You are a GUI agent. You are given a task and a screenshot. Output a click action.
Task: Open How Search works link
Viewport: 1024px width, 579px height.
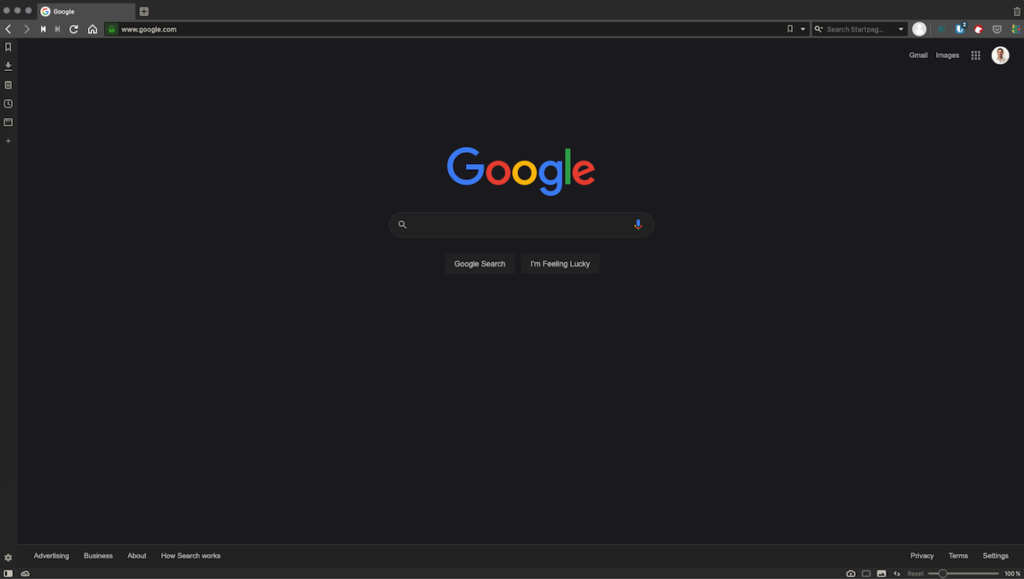click(x=191, y=556)
